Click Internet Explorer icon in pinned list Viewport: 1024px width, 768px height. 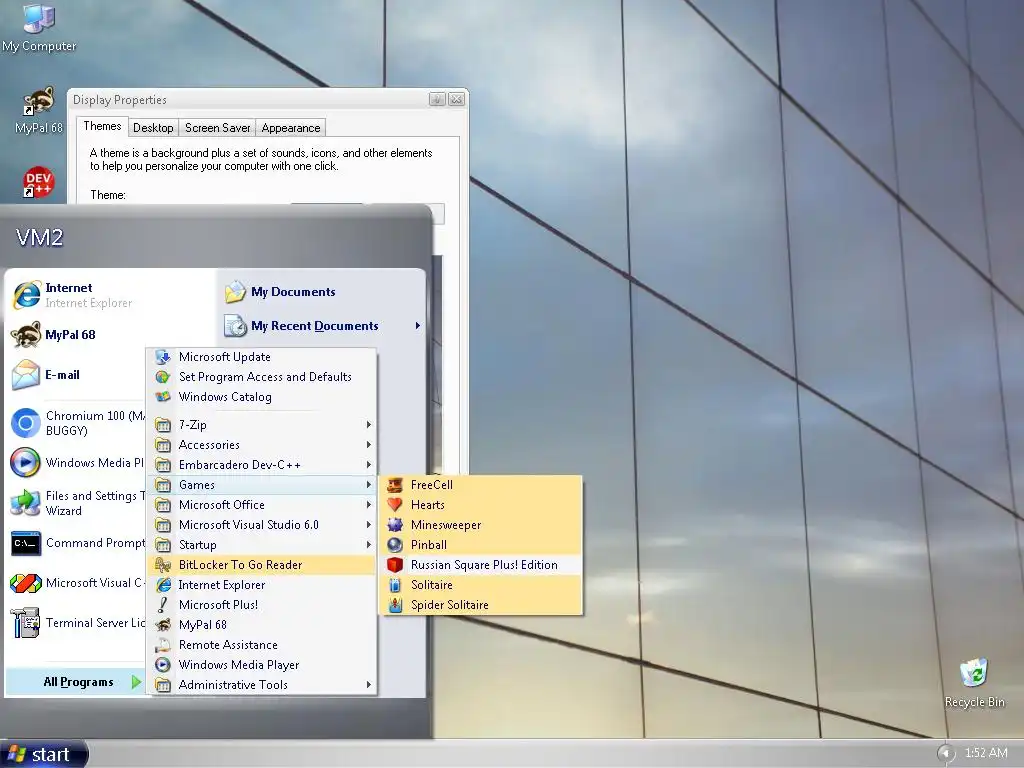[x=26, y=295]
